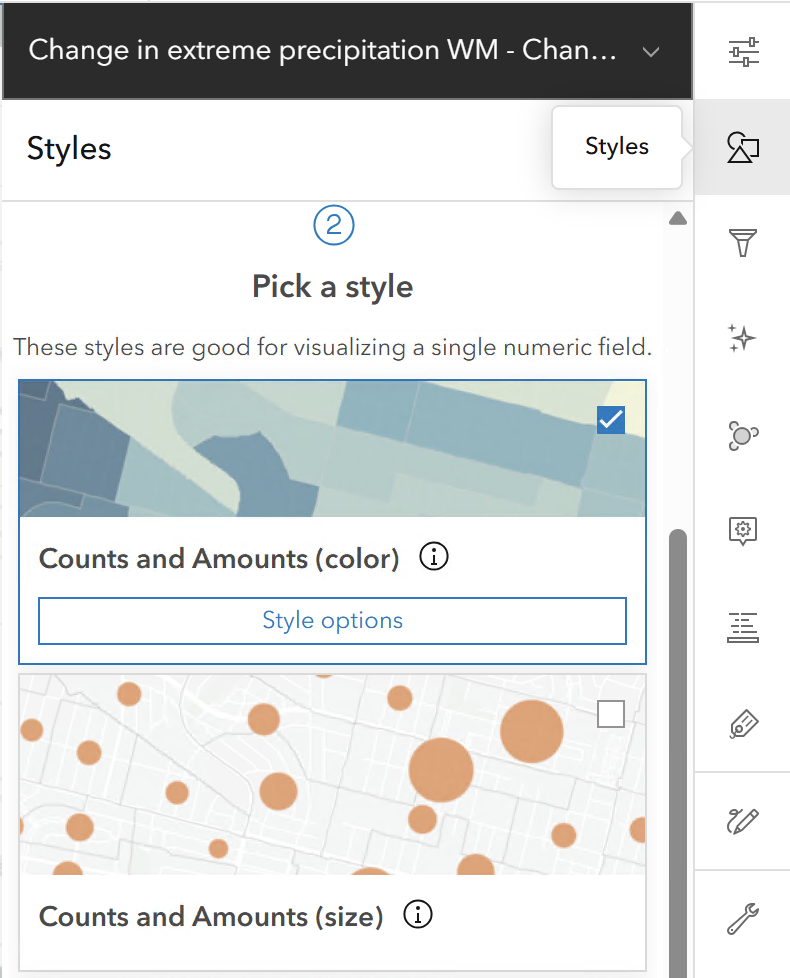Open the Filter funnel tool
This screenshot has width=790, height=978.
tap(743, 243)
